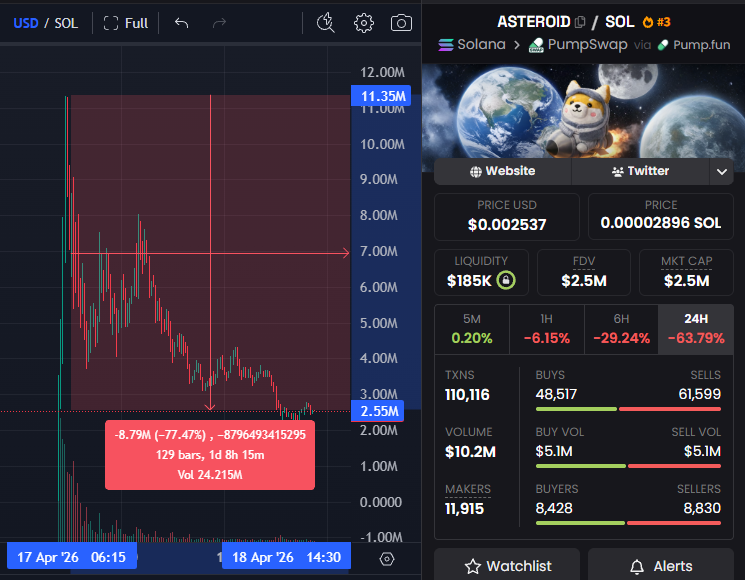Click the VOLUME $10.2M value
745x580 pixels.
(470, 451)
